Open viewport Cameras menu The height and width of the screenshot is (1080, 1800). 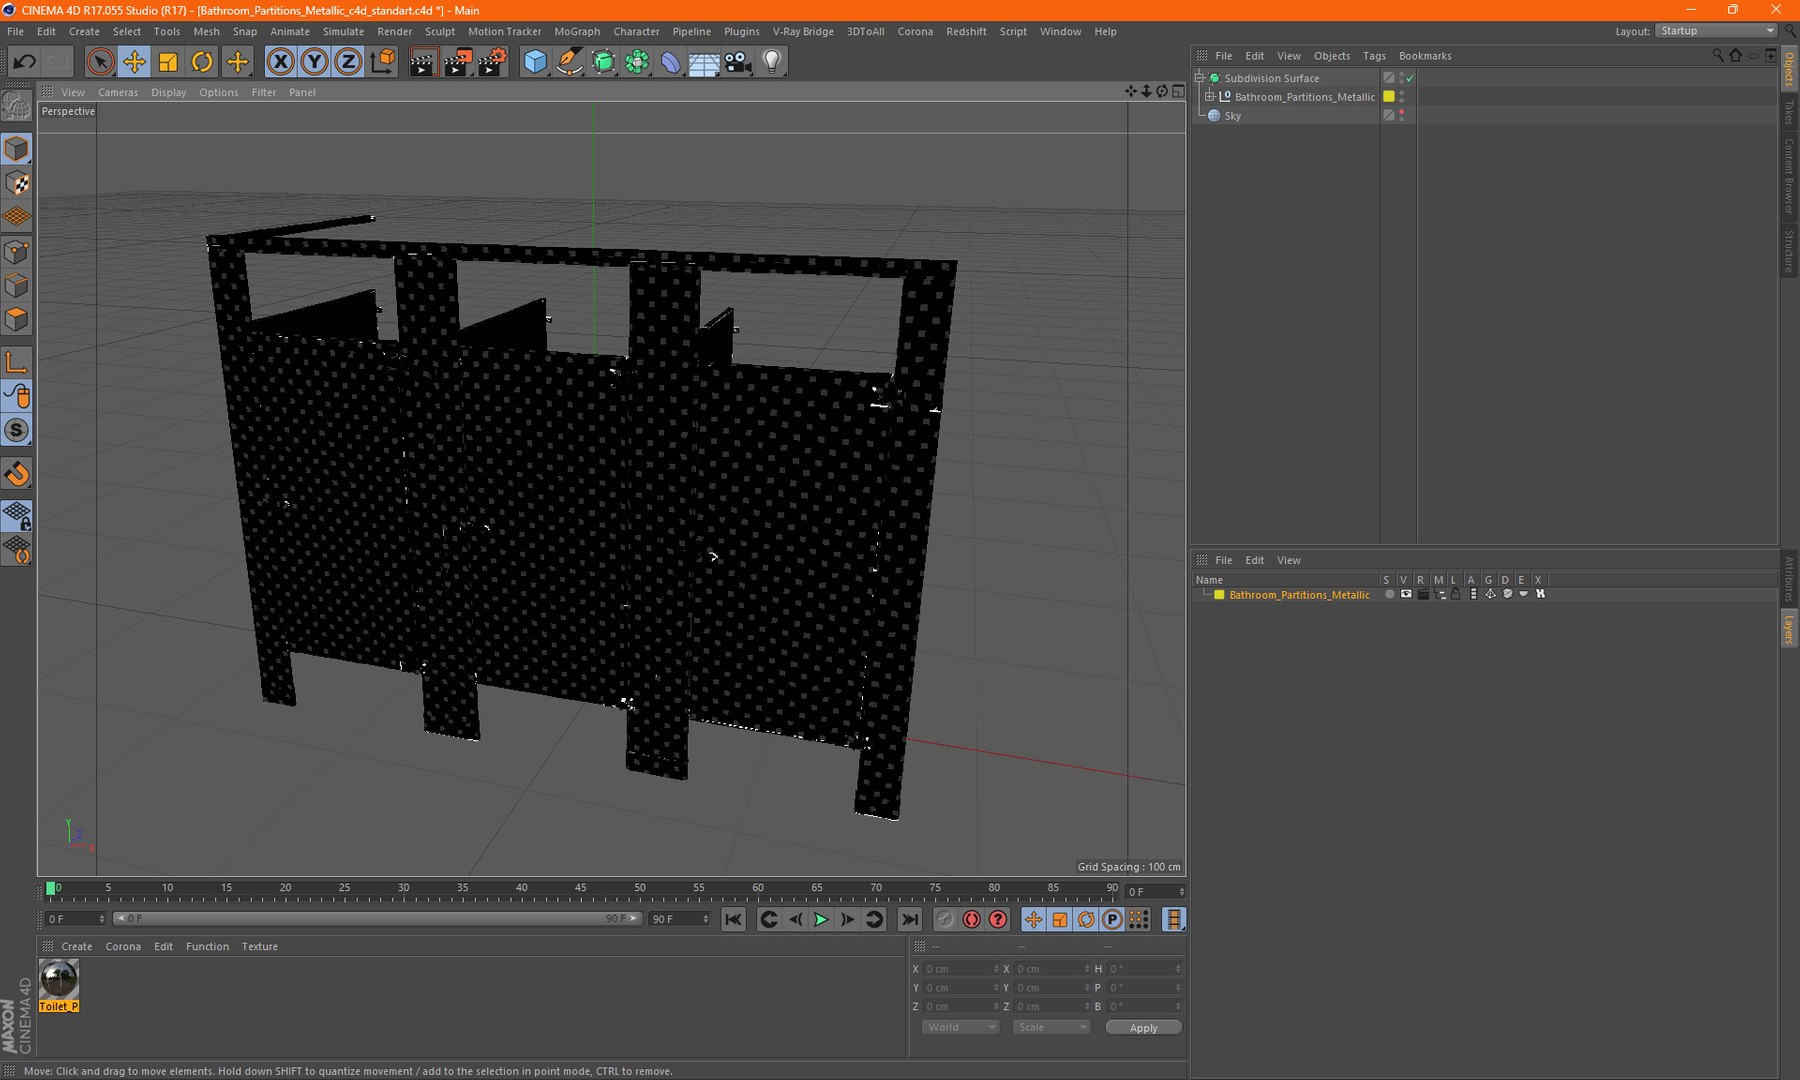[x=118, y=92]
